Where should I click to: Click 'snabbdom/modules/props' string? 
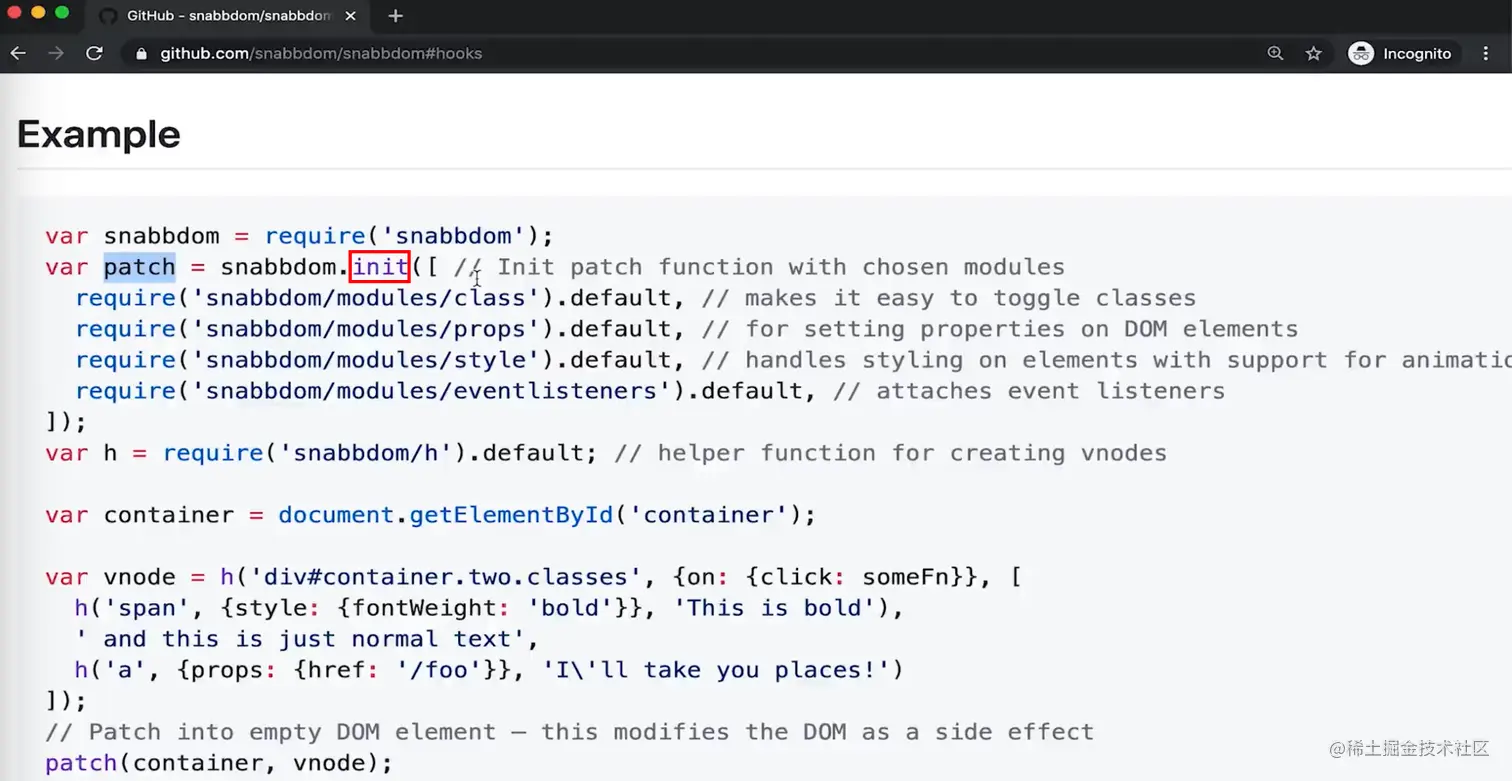point(365,329)
